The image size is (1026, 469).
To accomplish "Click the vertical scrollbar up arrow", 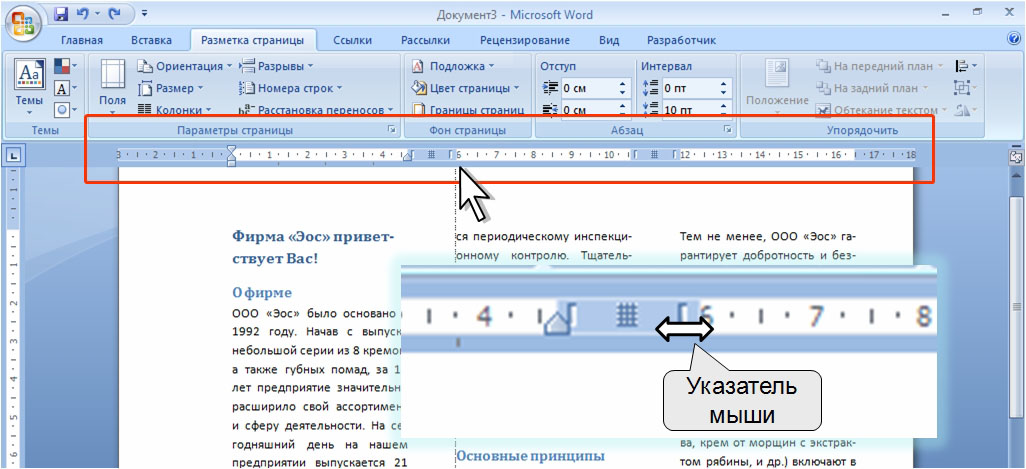I will (x=1015, y=175).
